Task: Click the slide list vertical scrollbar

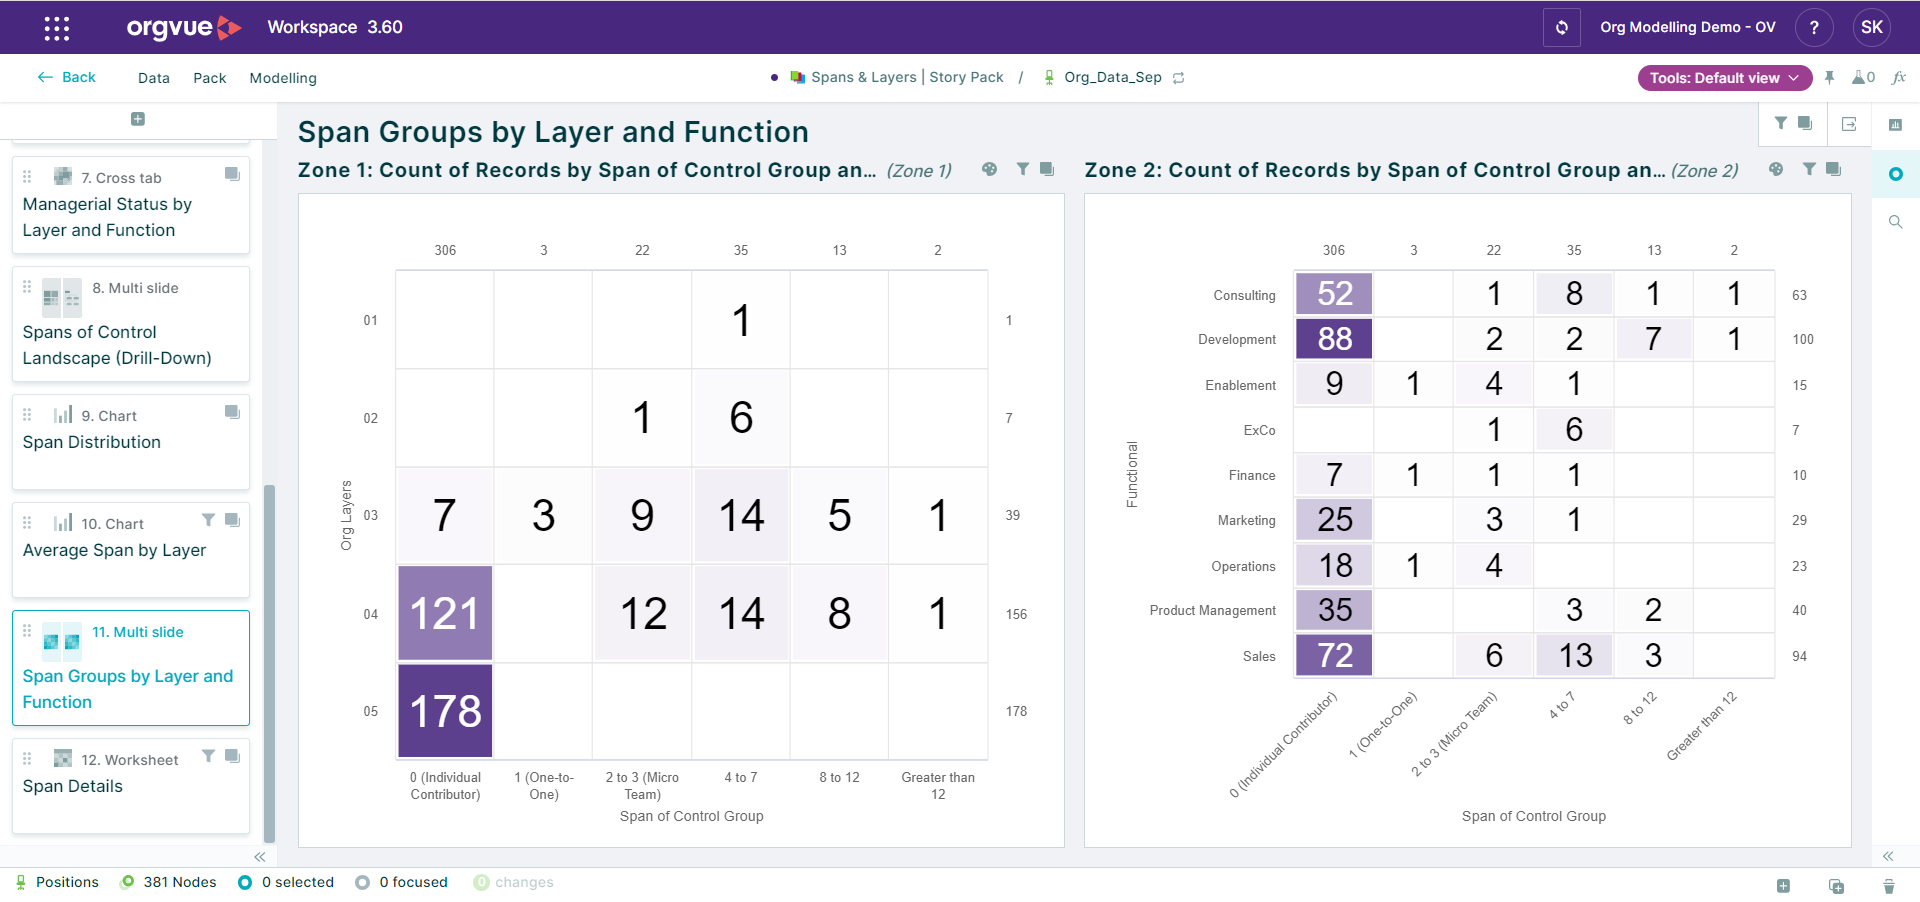Action: pyautogui.click(x=269, y=663)
